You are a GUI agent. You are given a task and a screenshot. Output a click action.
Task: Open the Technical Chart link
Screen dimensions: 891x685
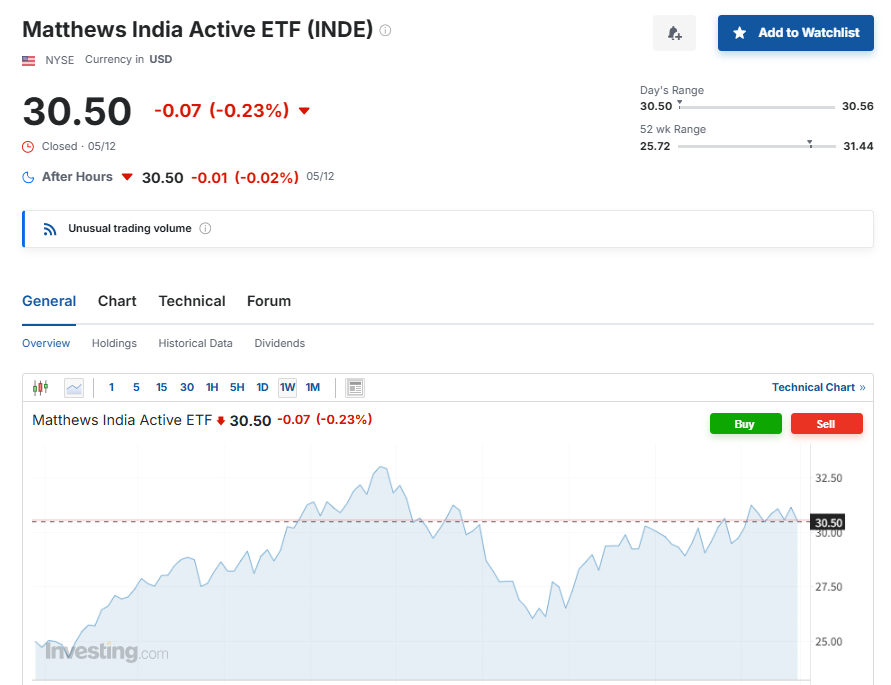click(x=818, y=387)
